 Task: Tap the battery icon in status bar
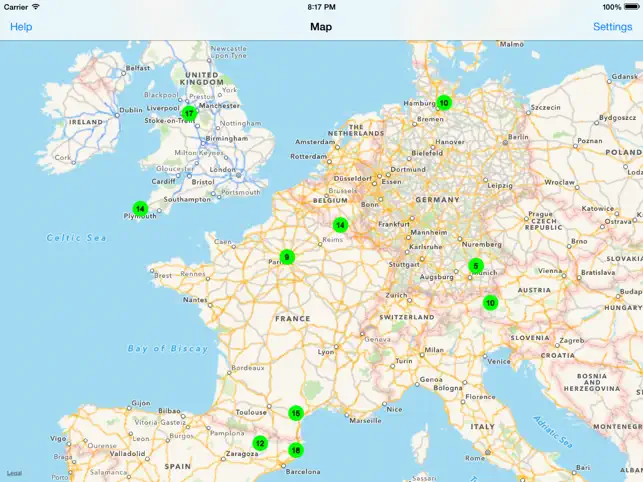(632, 7)
